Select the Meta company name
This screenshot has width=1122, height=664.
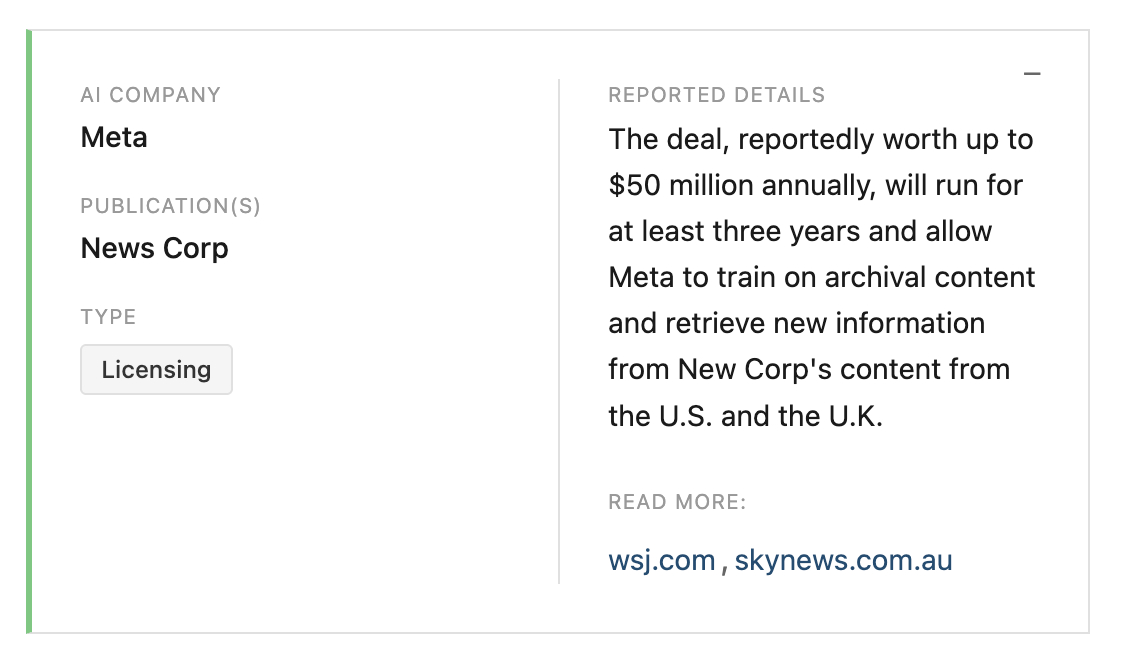coord(114,137)
